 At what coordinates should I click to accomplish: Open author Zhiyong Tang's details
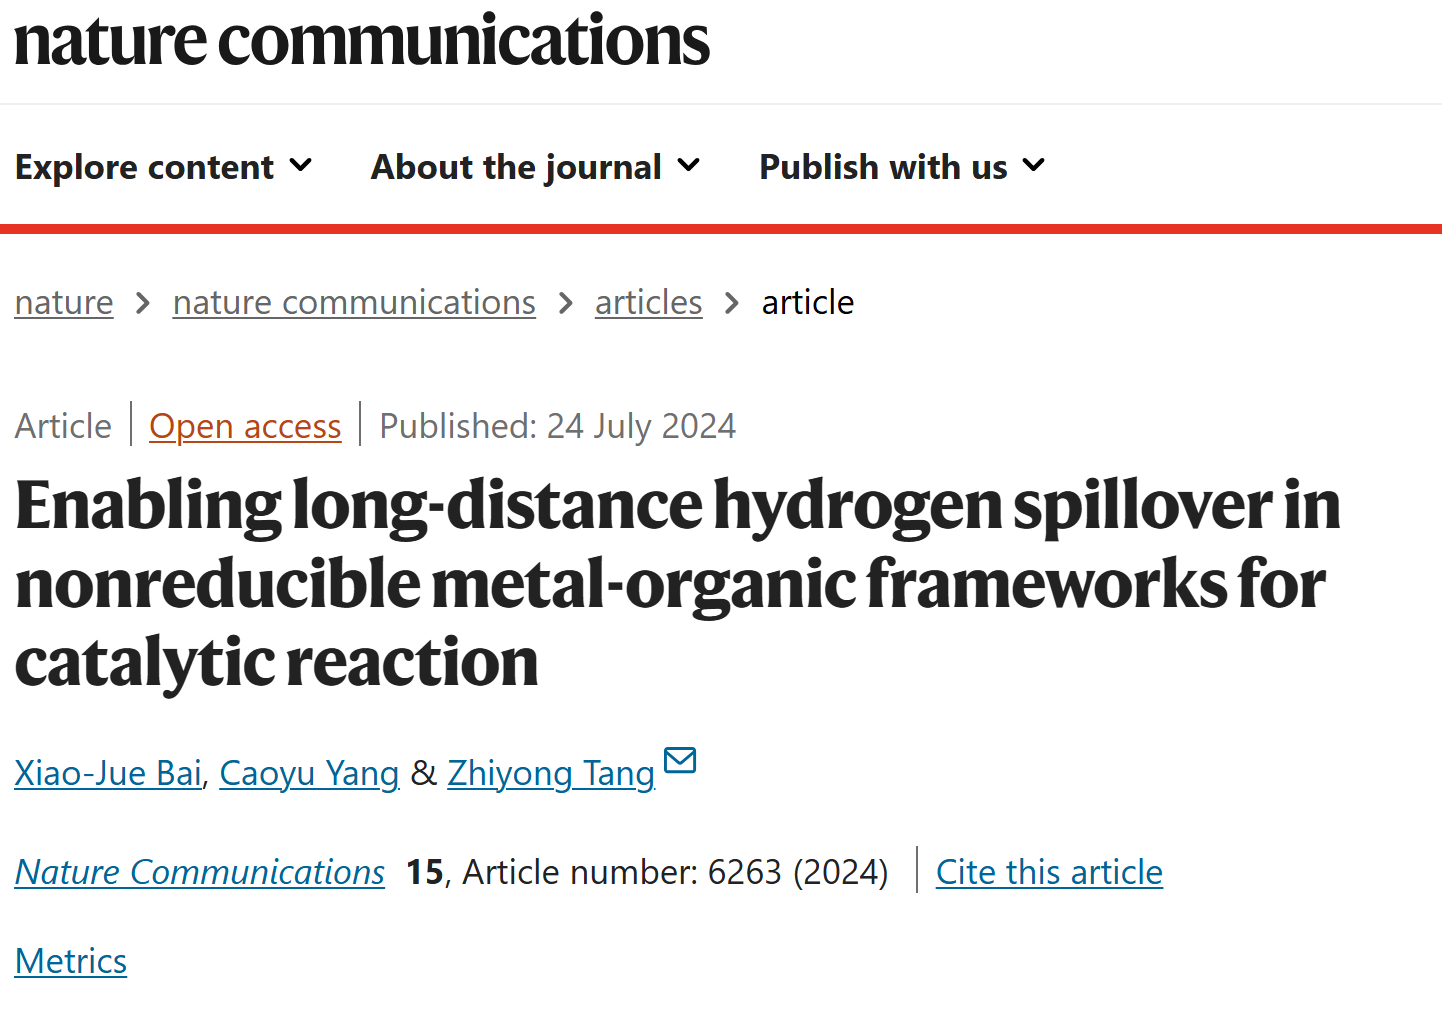point(551,773)
